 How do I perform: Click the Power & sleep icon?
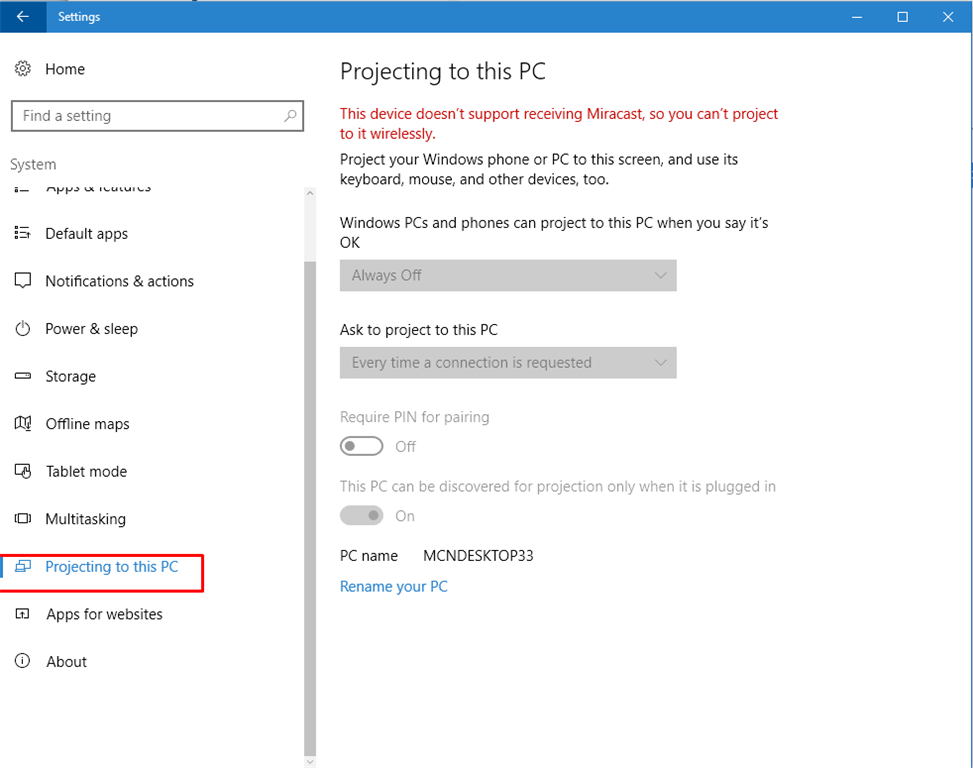pos(23,329)
